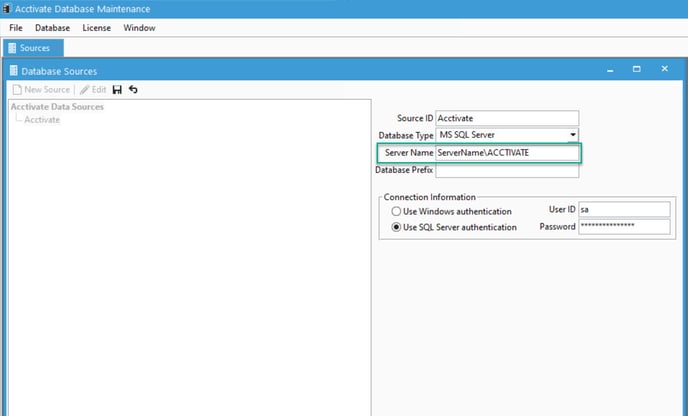Click the Database Prefix input field
Viewport: 688px width, 416px height.
[507, 171]
